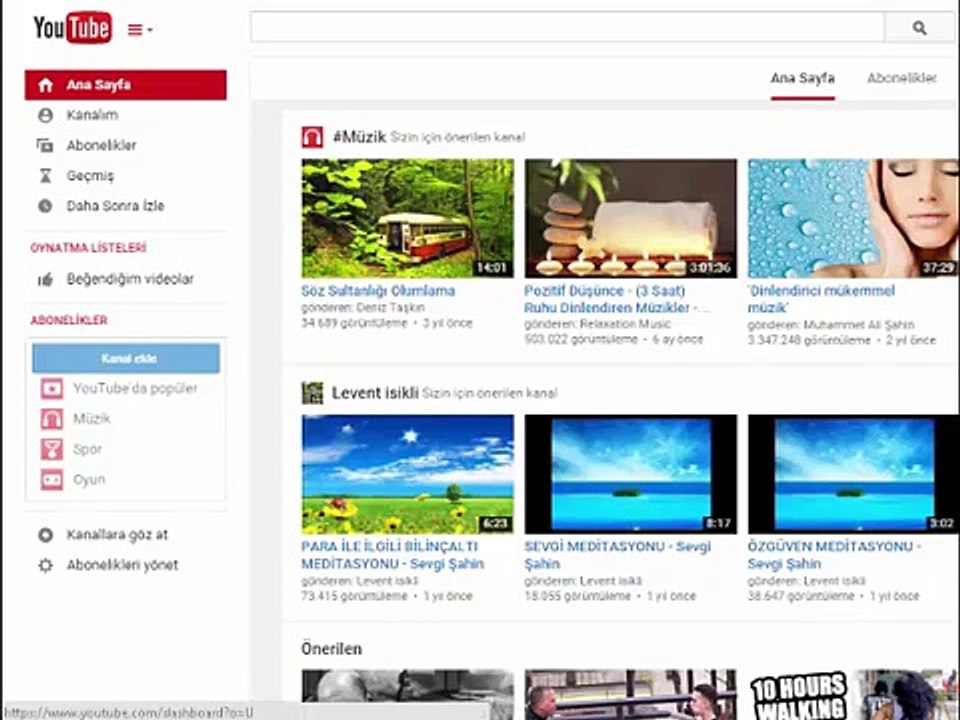Open the Beğendiğim videolar playlist
This screenshot has width=960, height=720.
[x=130, y=279]
